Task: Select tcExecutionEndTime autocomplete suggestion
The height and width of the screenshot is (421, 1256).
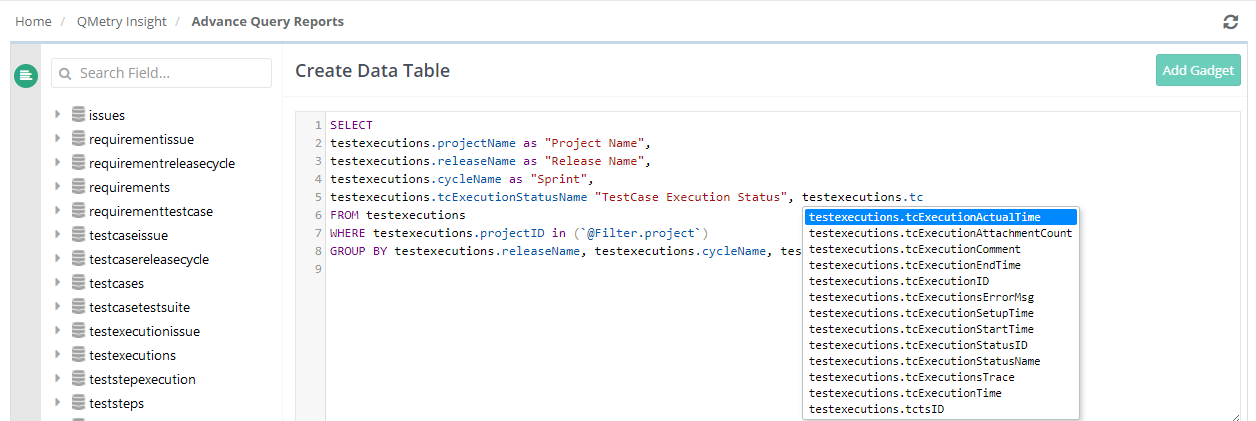Action: pos(941,265)
